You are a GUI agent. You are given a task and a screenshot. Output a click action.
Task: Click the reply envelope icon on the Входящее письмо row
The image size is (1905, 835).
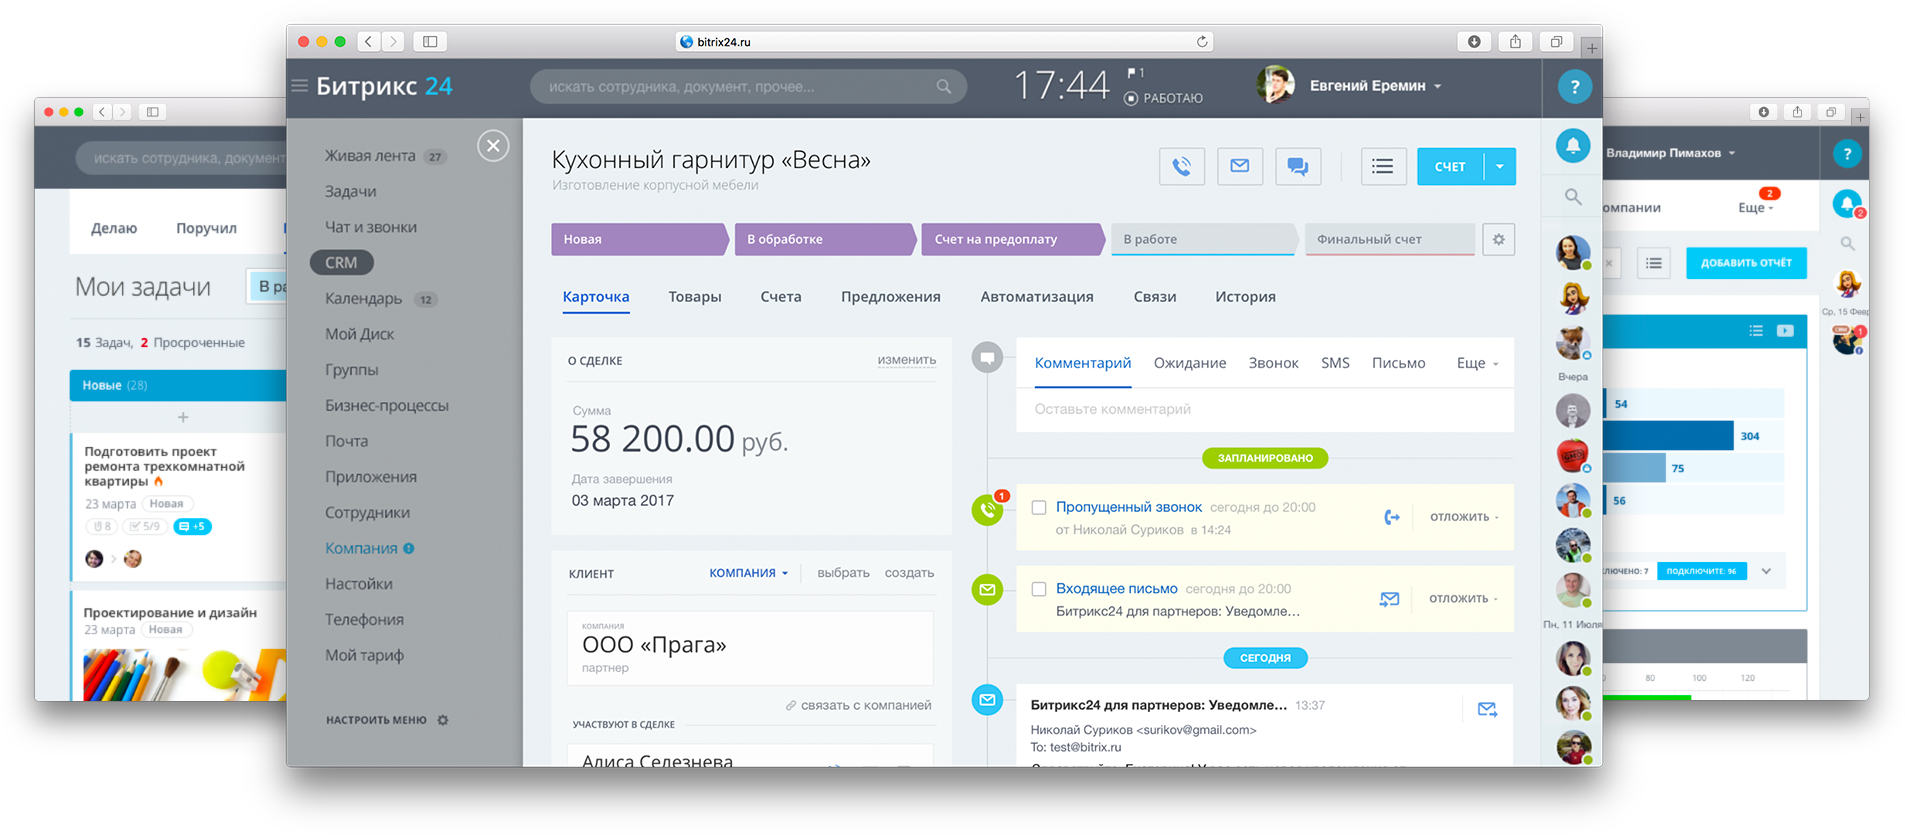1389,599
